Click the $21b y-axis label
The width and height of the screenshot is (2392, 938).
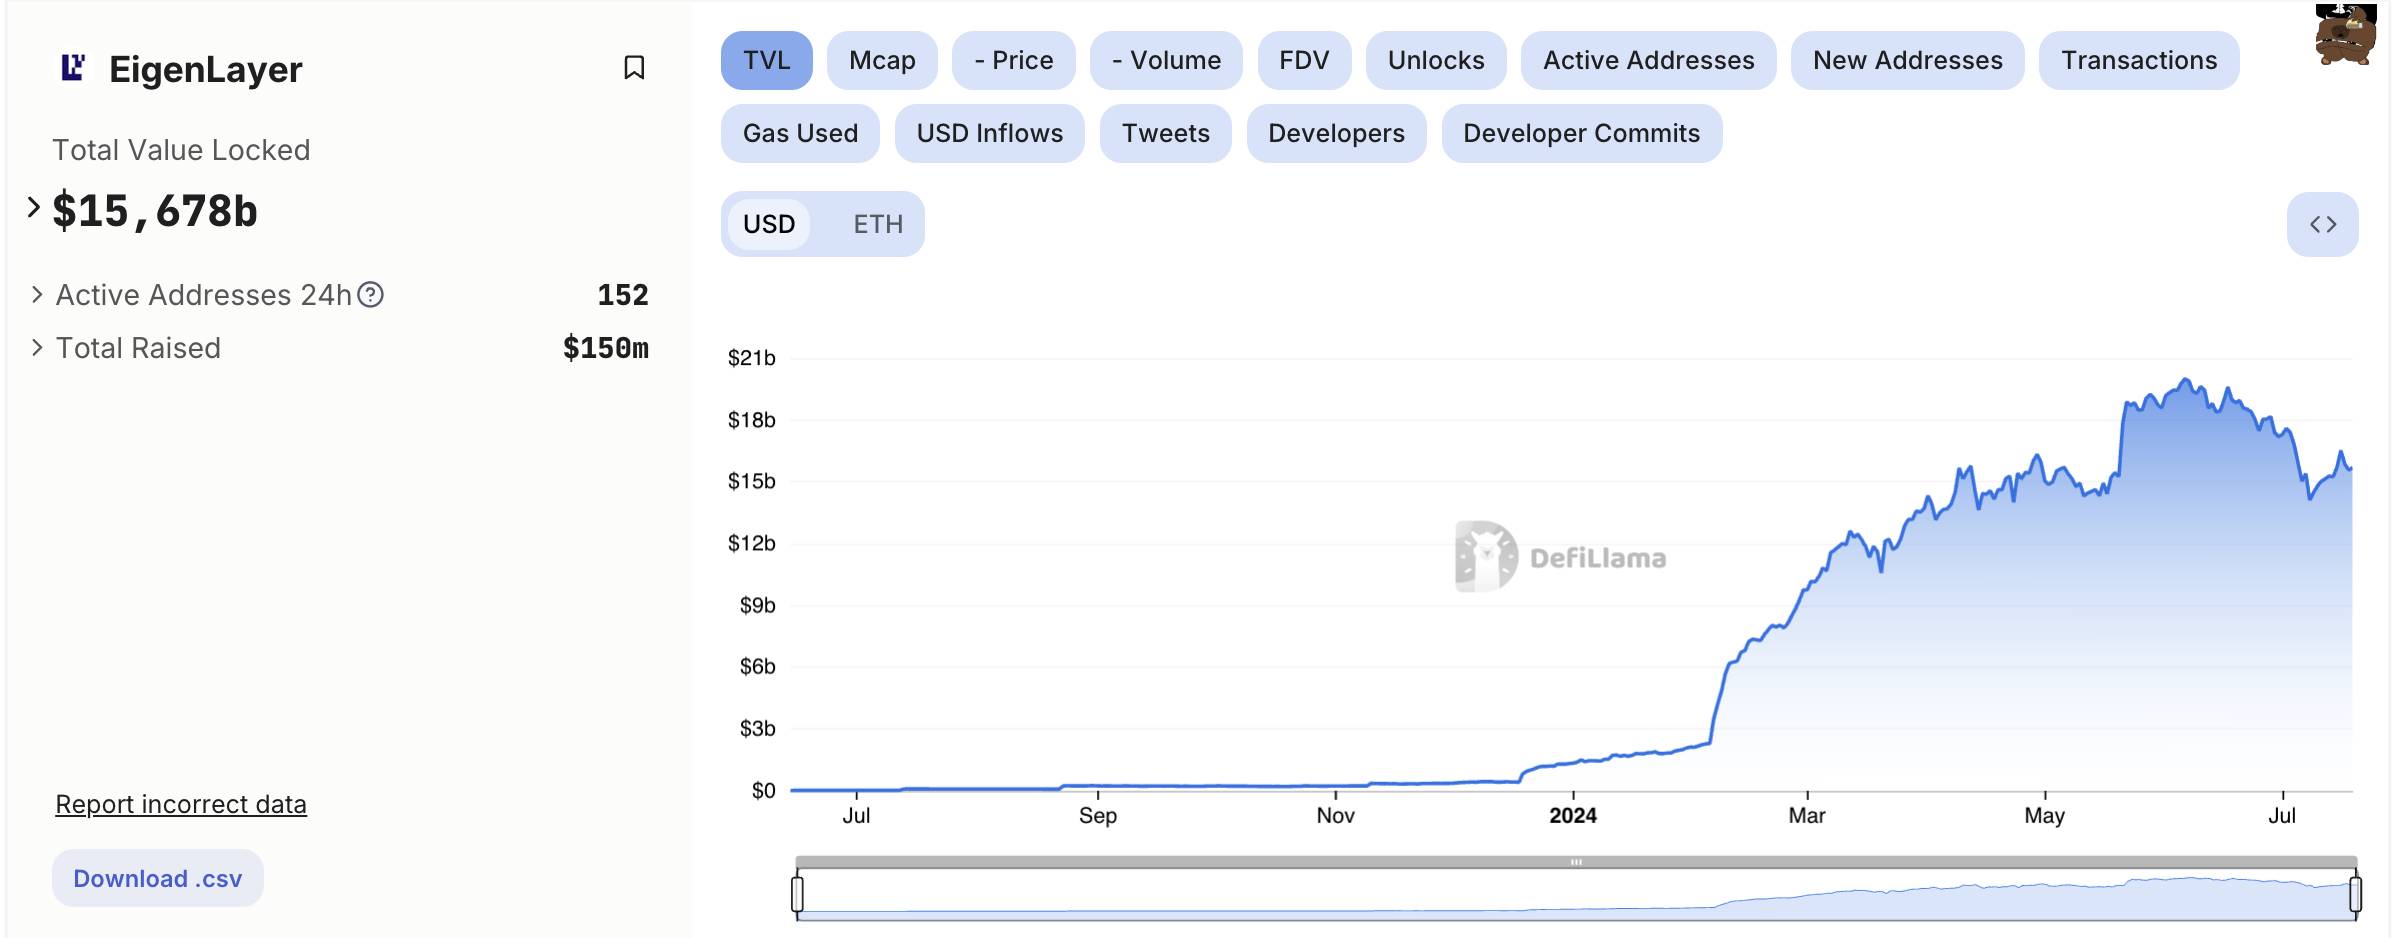[x=752, y=358]
